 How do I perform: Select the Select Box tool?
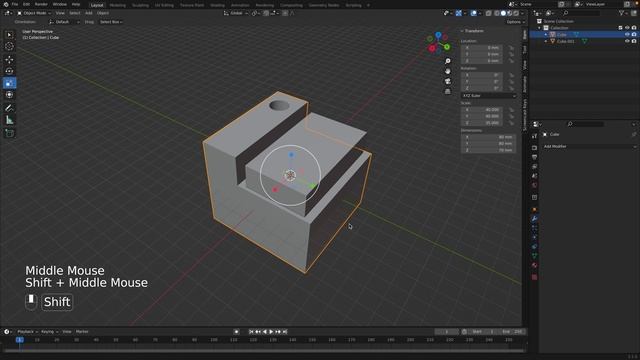(x=9, y=35)
